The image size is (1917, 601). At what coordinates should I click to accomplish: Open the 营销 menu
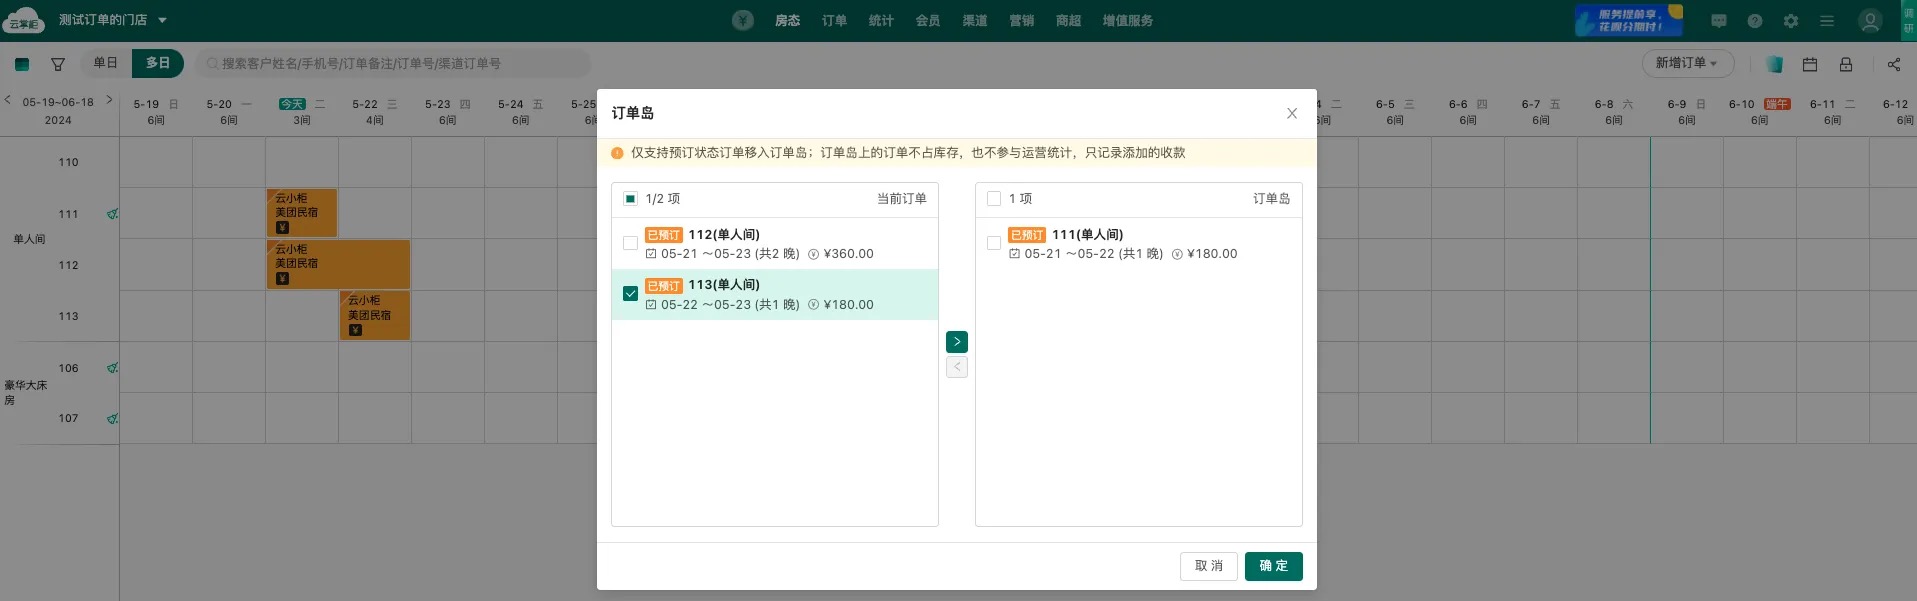point(1022,20)
